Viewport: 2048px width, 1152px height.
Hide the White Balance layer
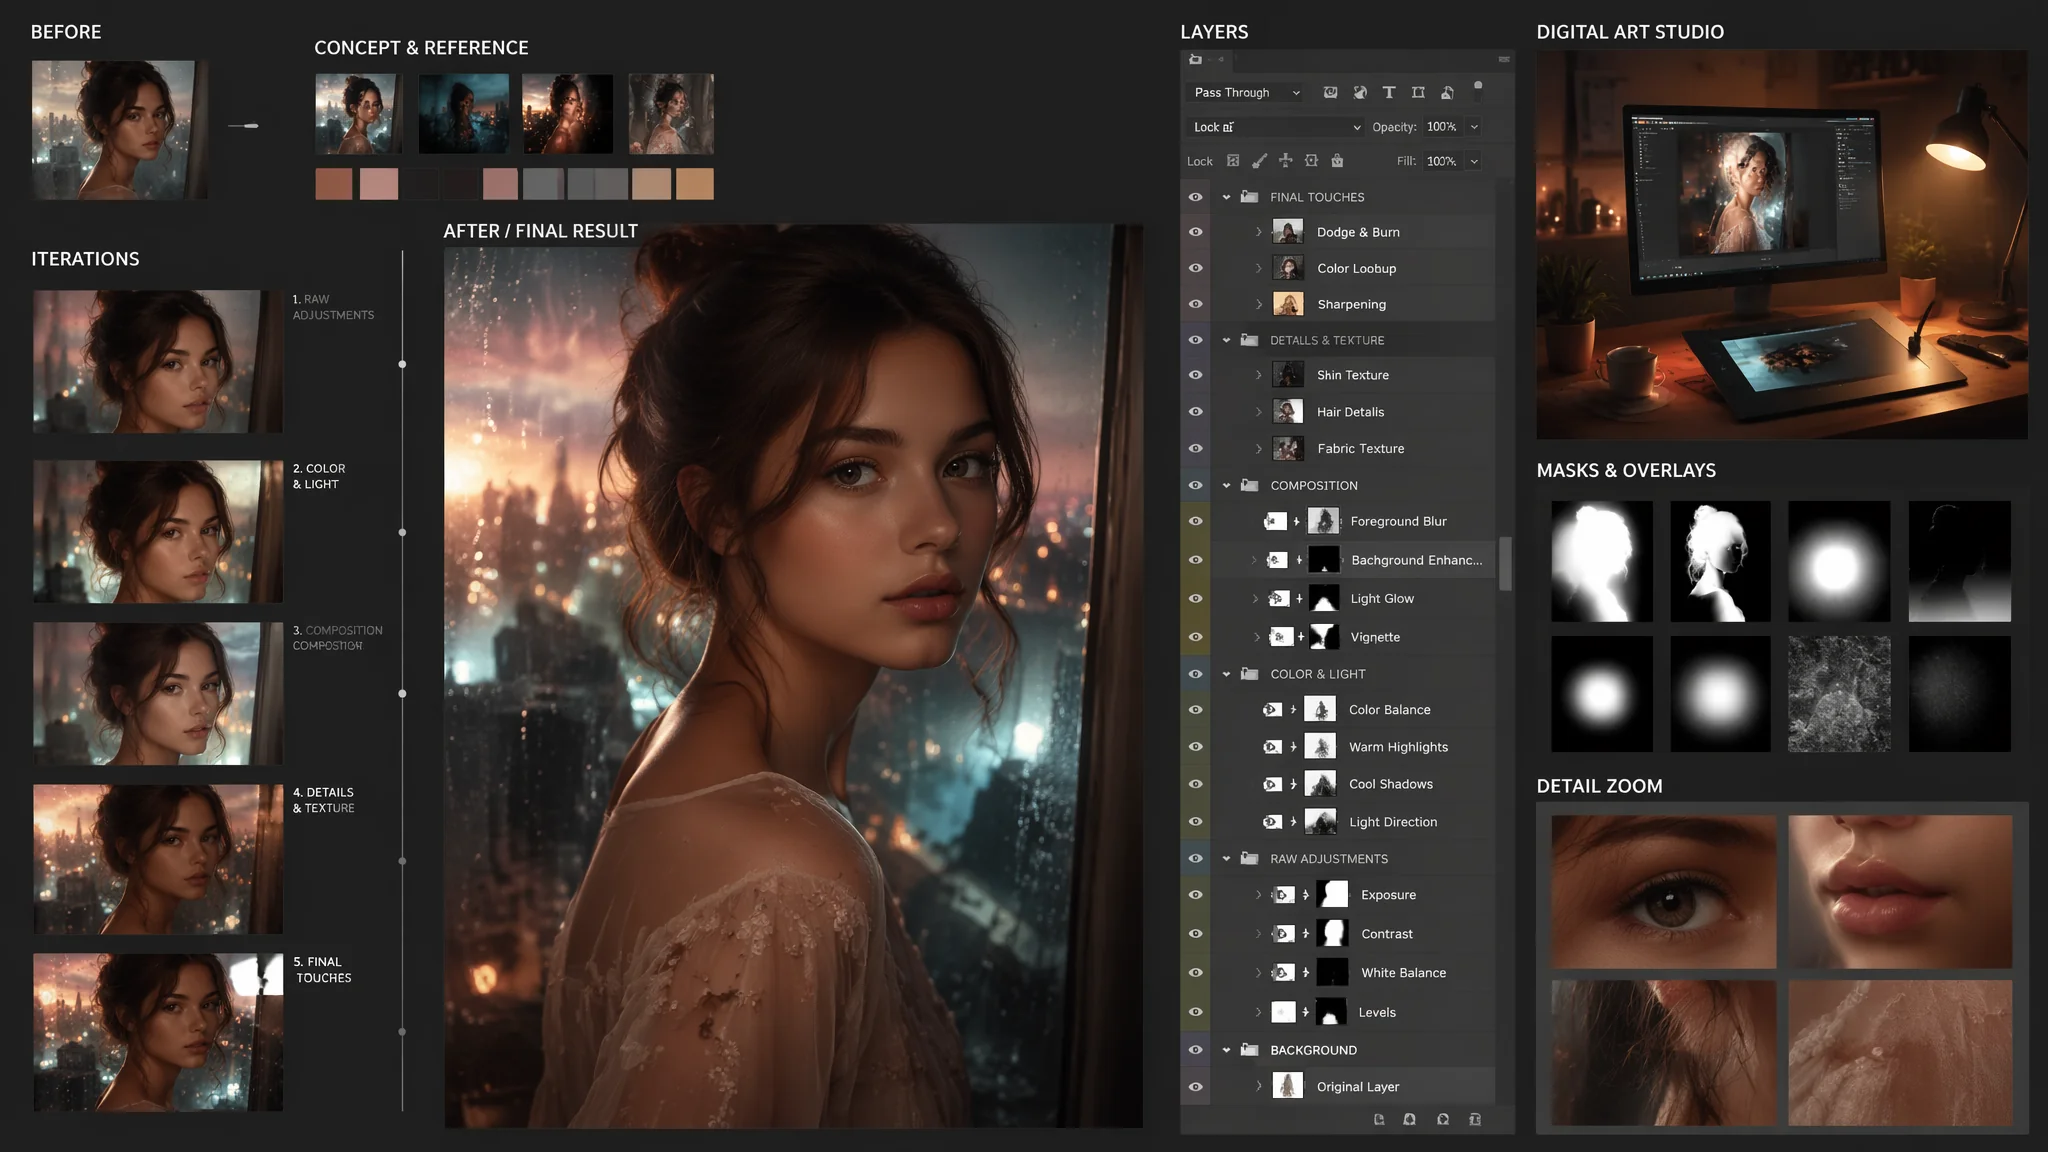click(x=1195, y=973)
